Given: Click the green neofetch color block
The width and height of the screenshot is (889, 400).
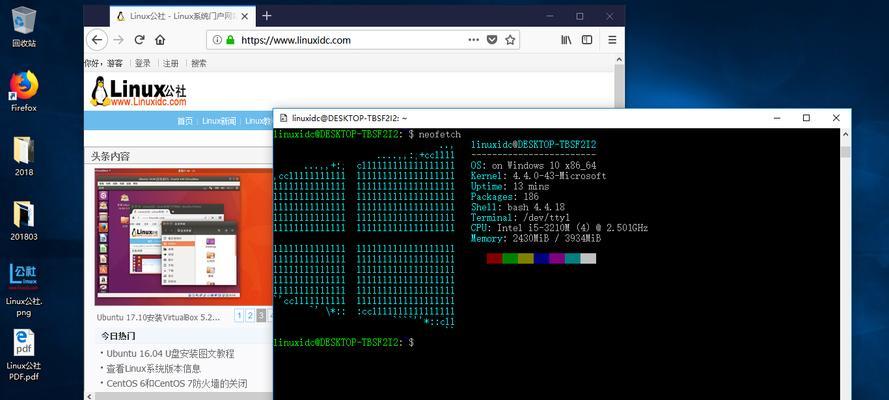Looking at the screenshot, I should [x=510, y=258].
